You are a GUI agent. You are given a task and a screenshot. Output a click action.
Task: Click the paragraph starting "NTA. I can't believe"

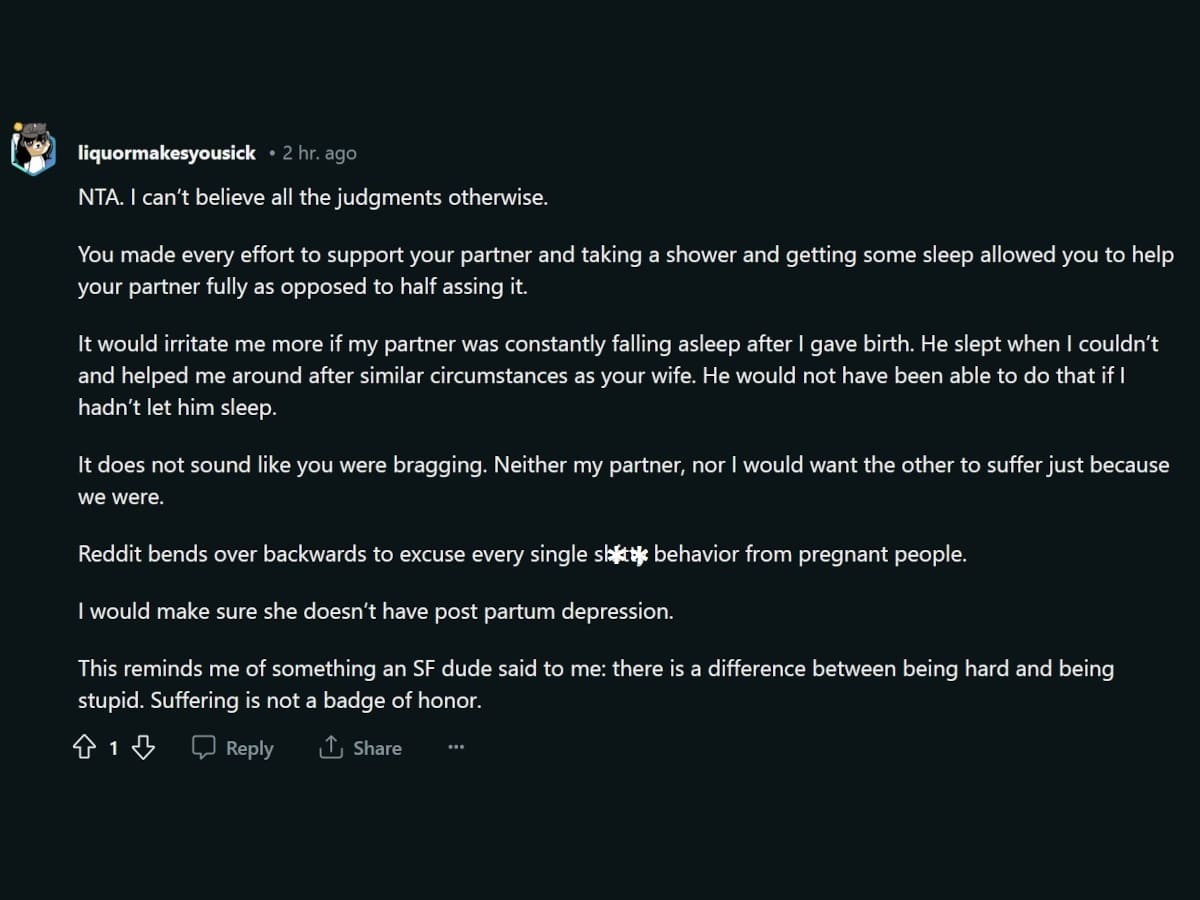(313, 197)
